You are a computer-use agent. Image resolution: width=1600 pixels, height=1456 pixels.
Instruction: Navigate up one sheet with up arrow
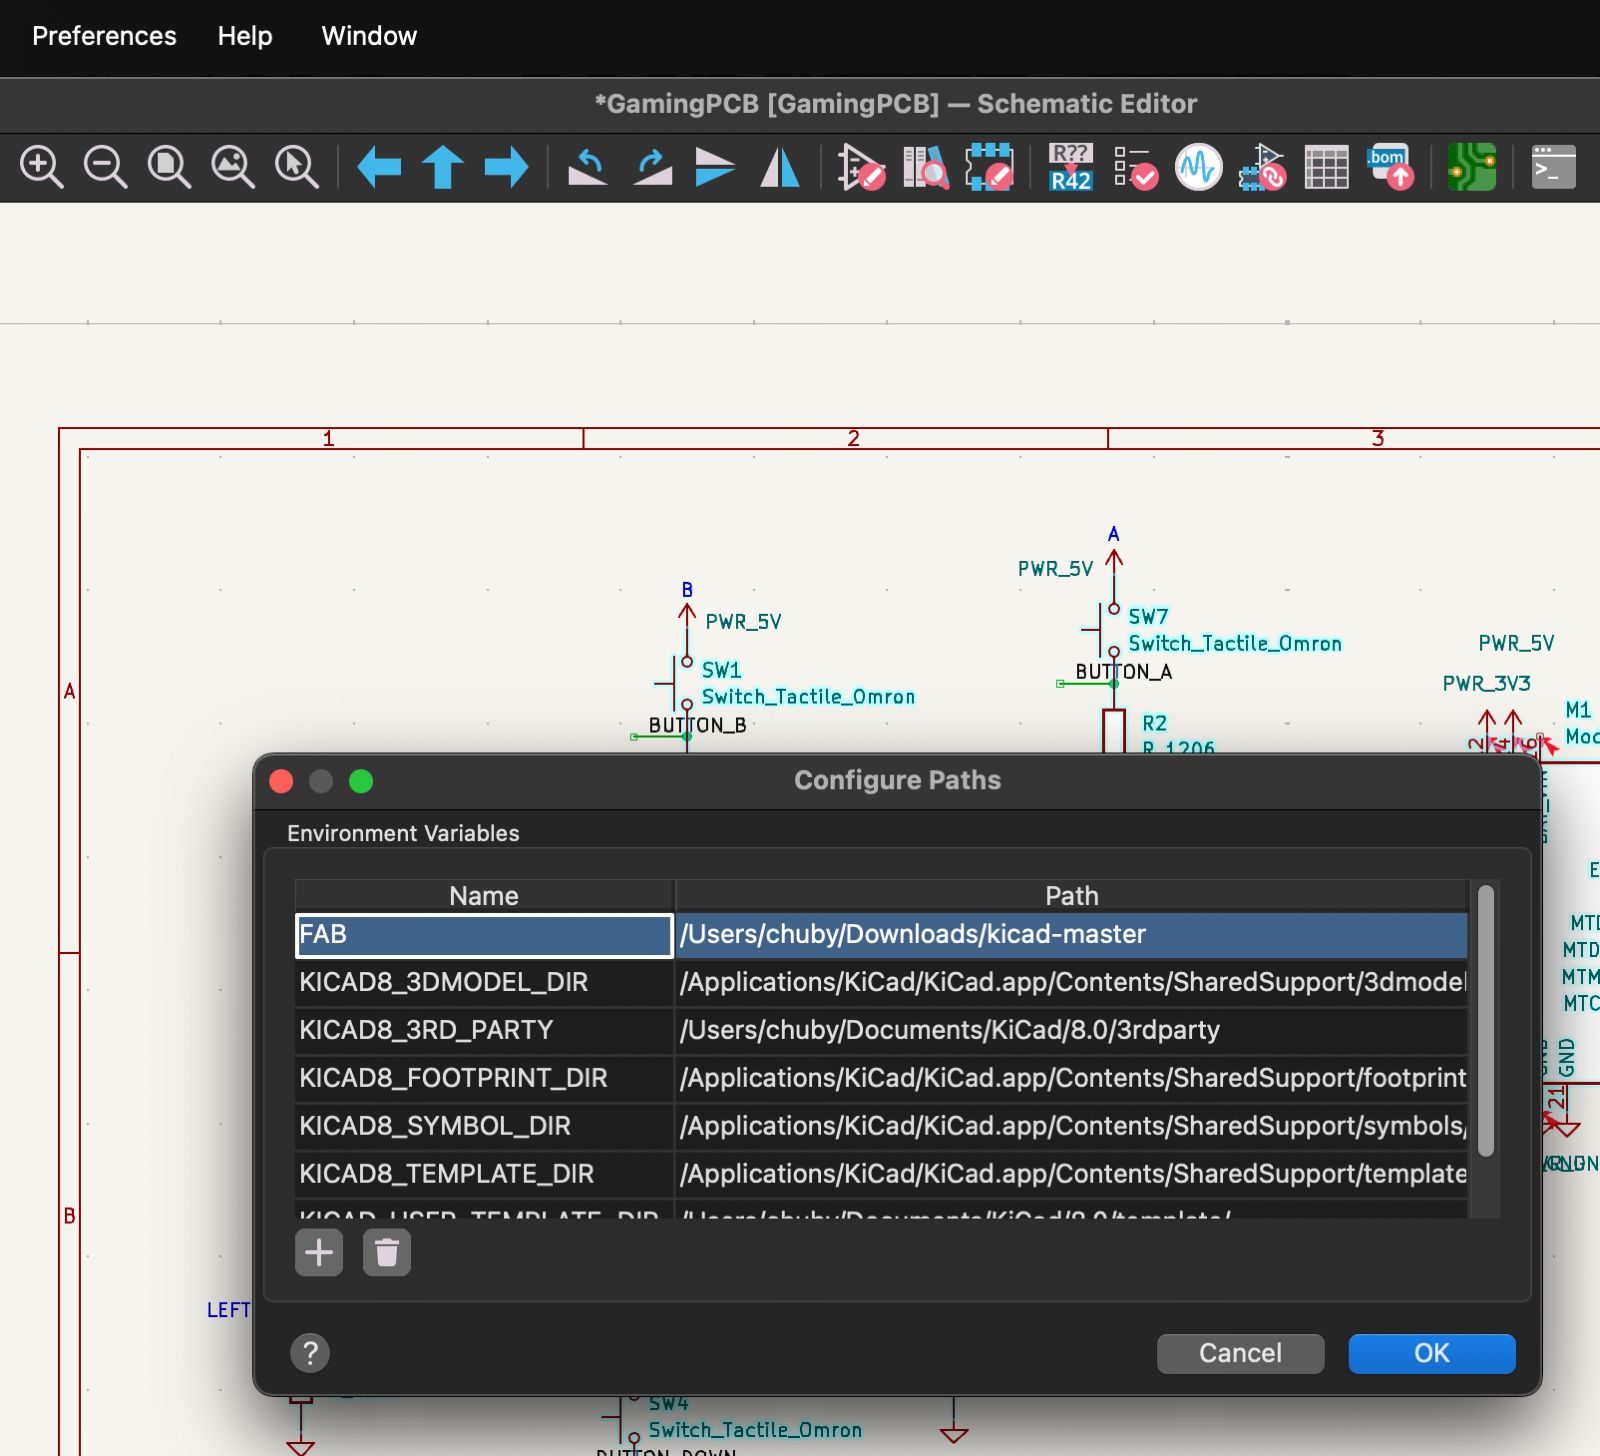443,167
